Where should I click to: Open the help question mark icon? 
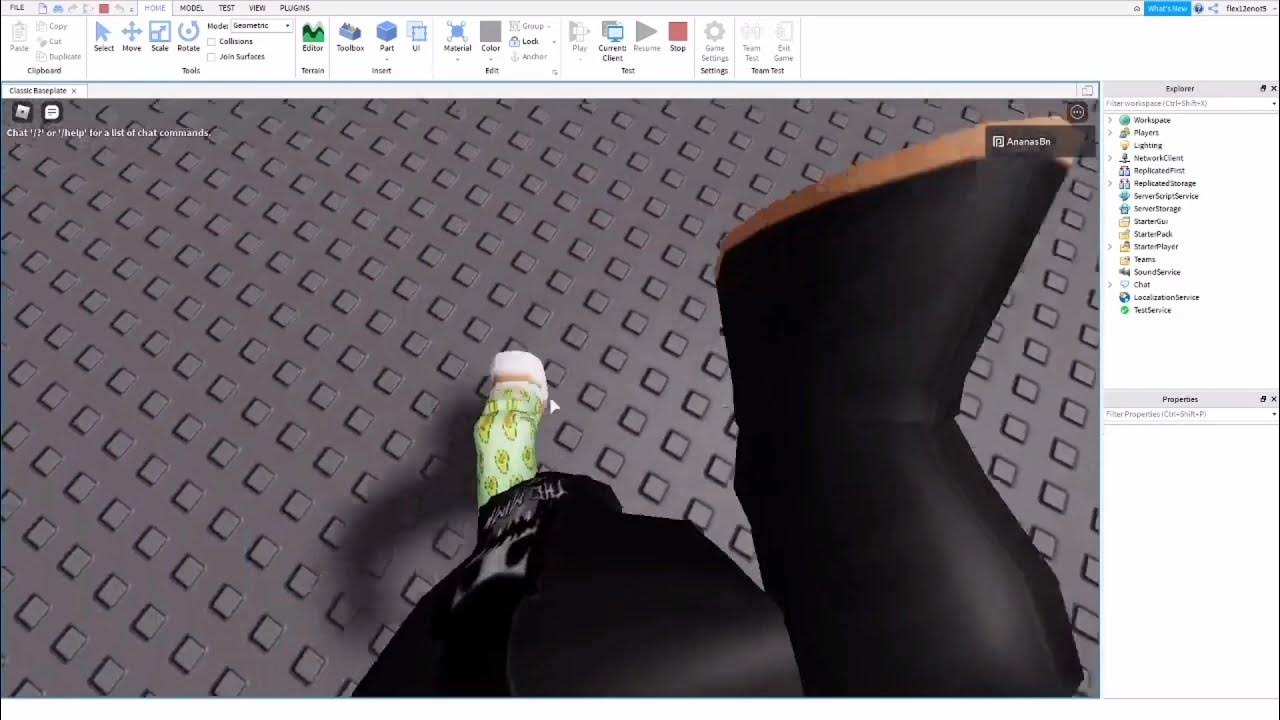(x=1199, y=8)
